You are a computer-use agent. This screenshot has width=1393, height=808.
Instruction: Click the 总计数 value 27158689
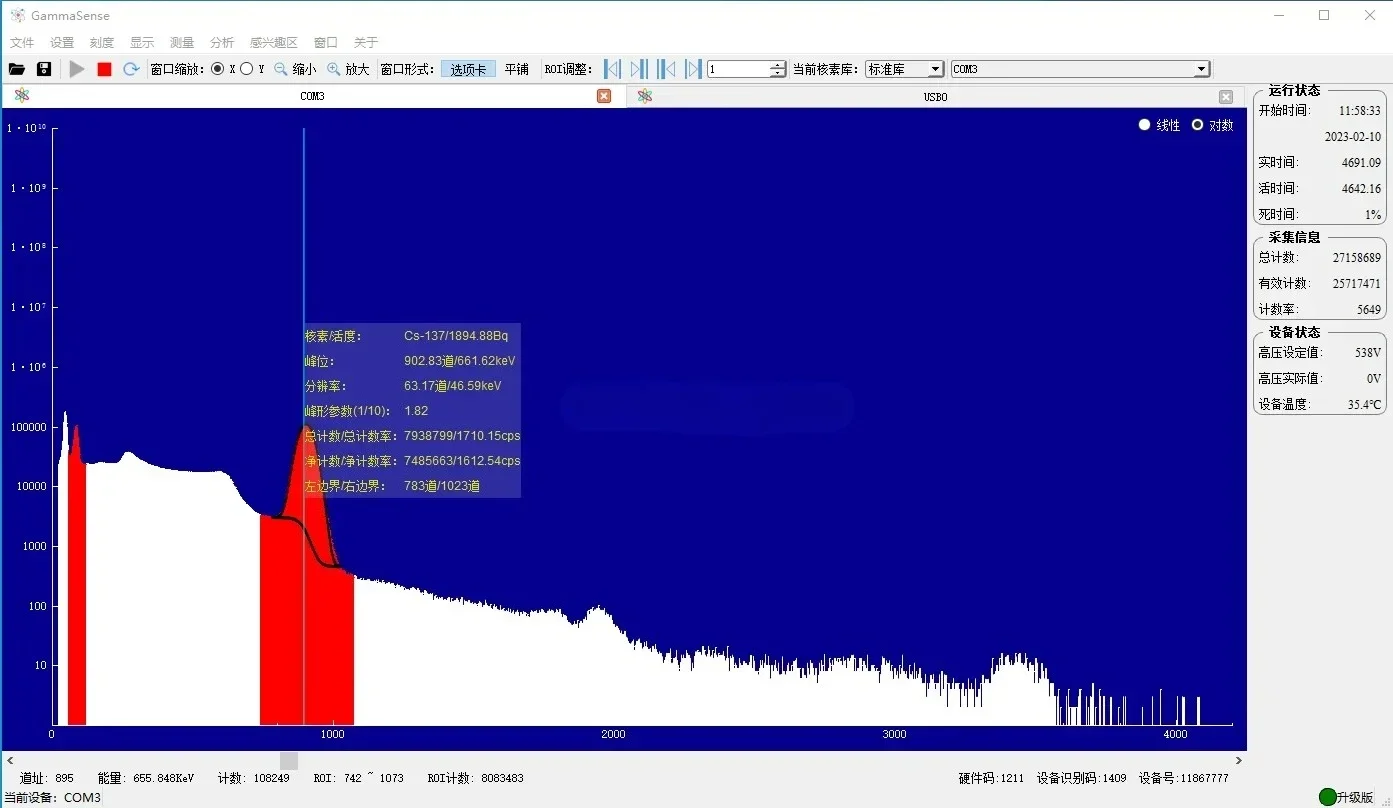1356,258
